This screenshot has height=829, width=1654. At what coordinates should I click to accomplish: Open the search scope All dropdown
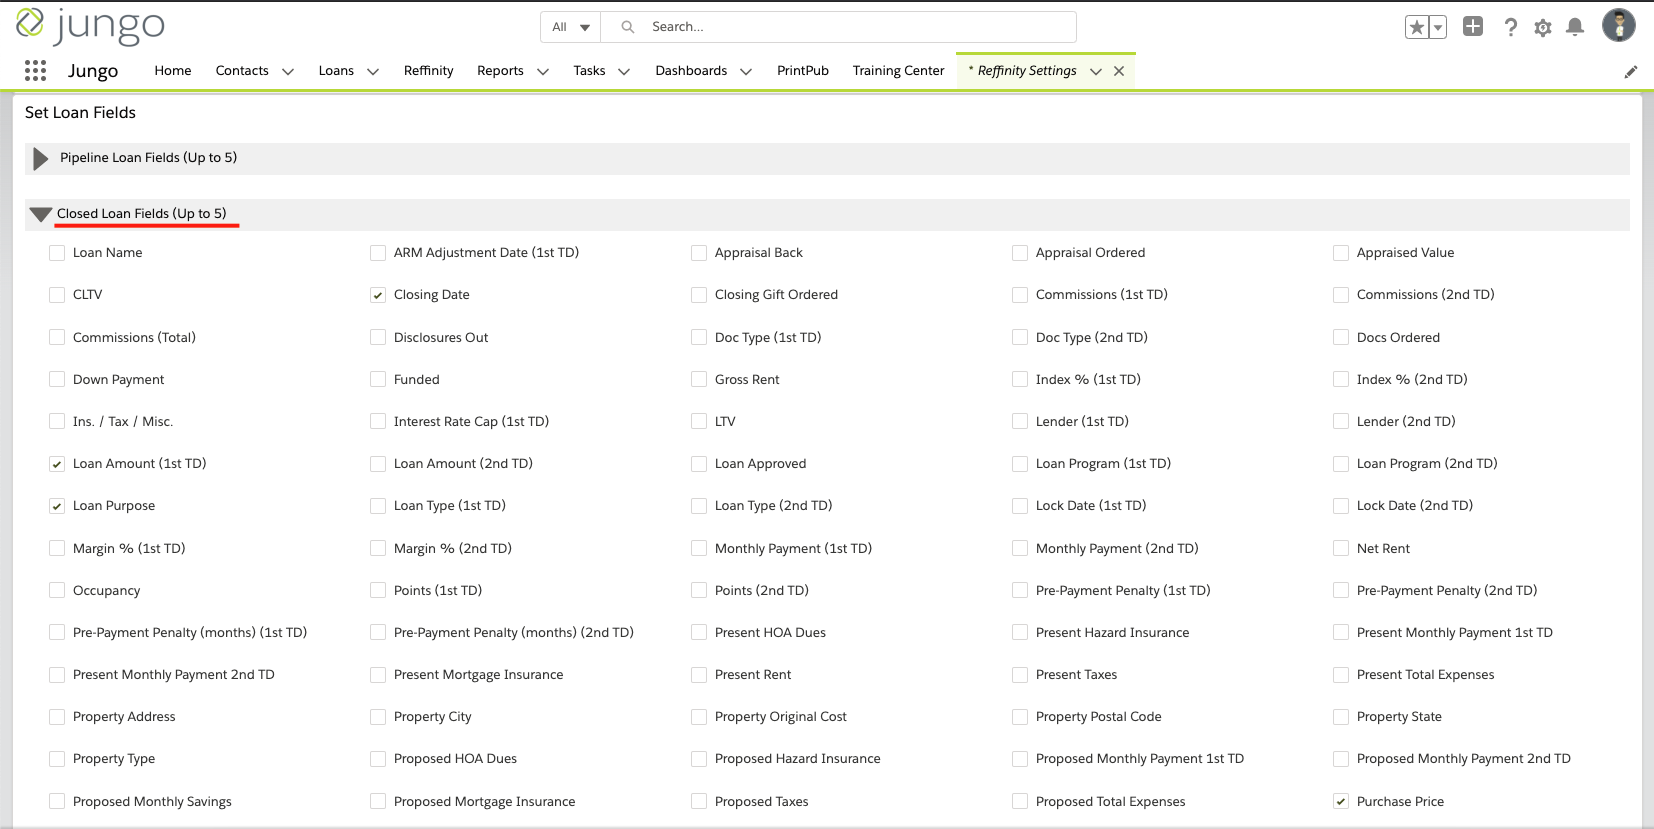click(x=571, y=27)
